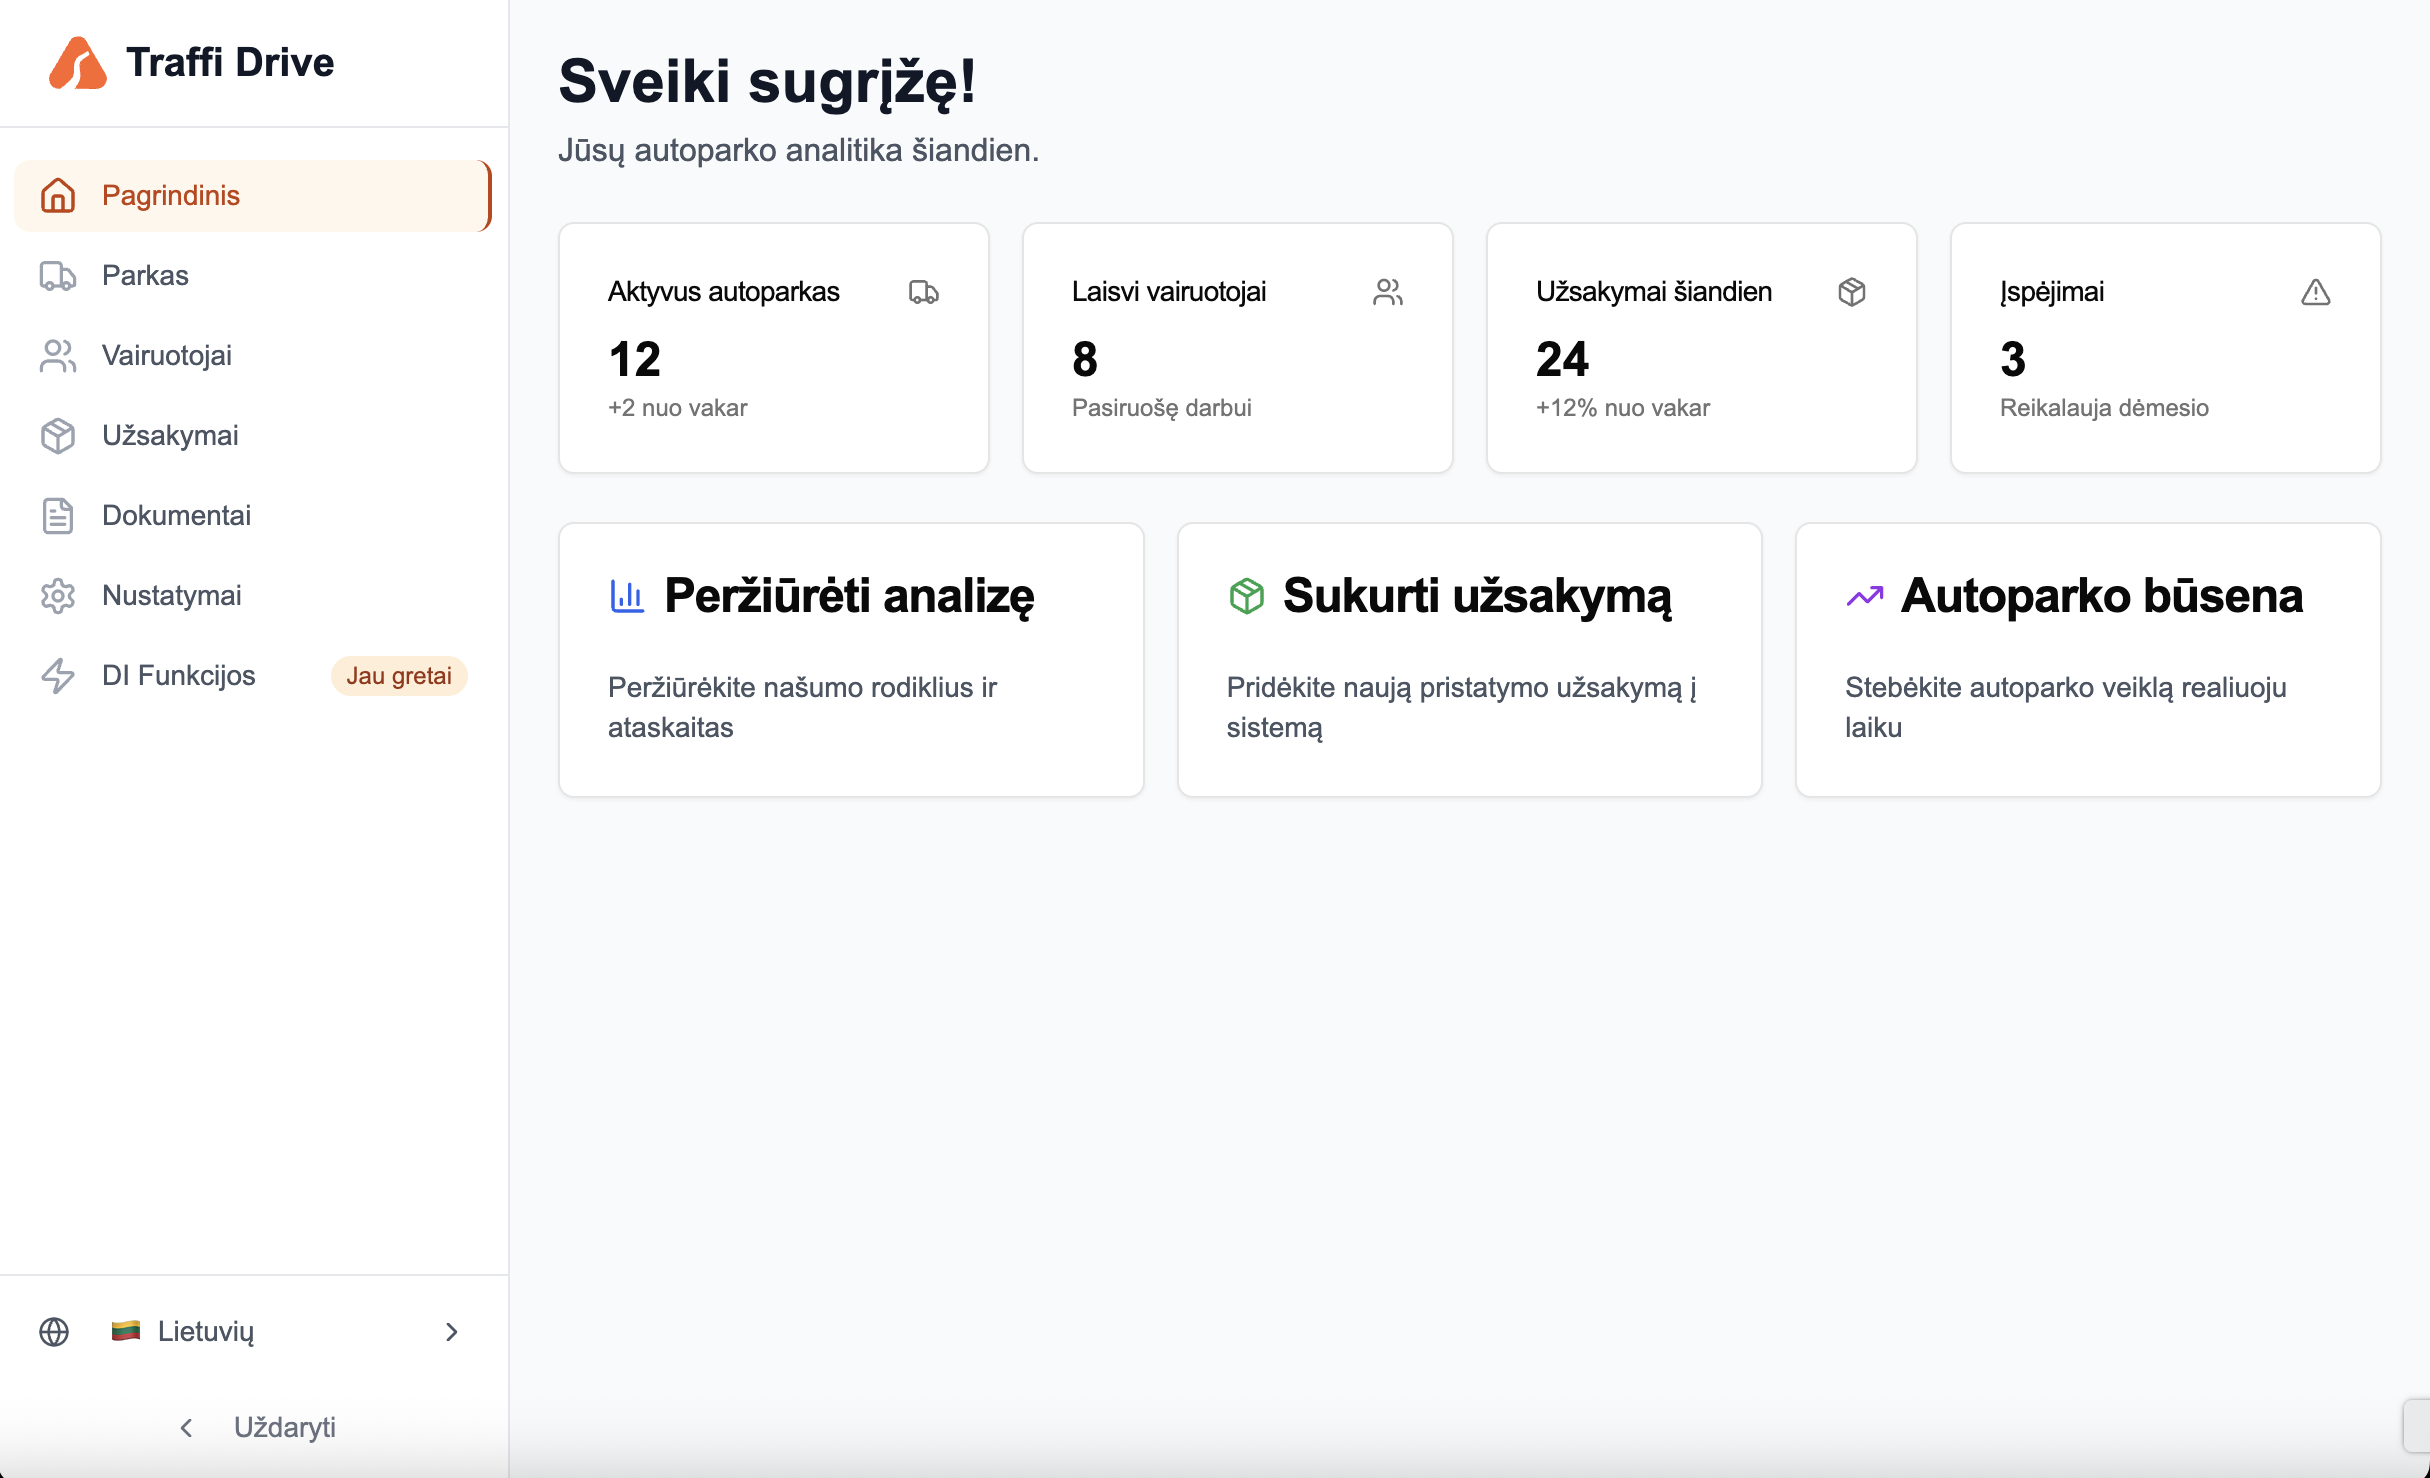Open Nustatymai settings
The height and width of the screenshot is (1478, 2430).
click(254, 596)
